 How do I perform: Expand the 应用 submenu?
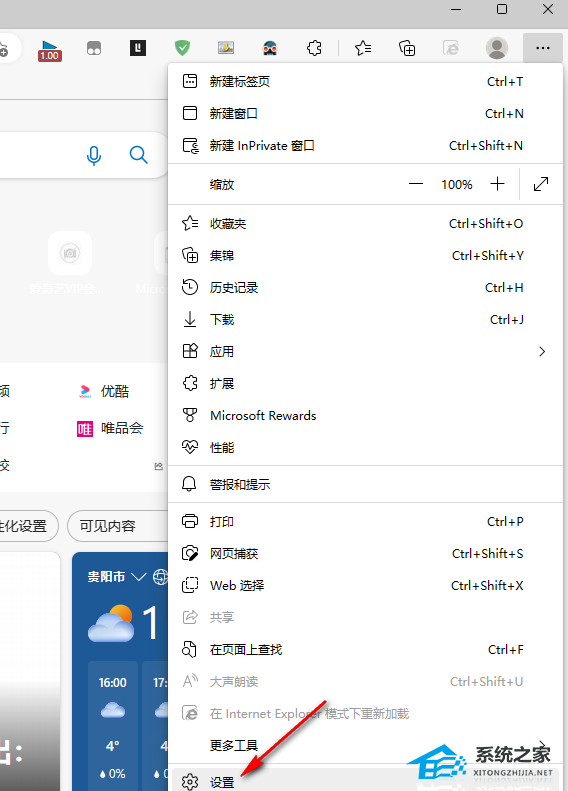[x=365, y=352]
